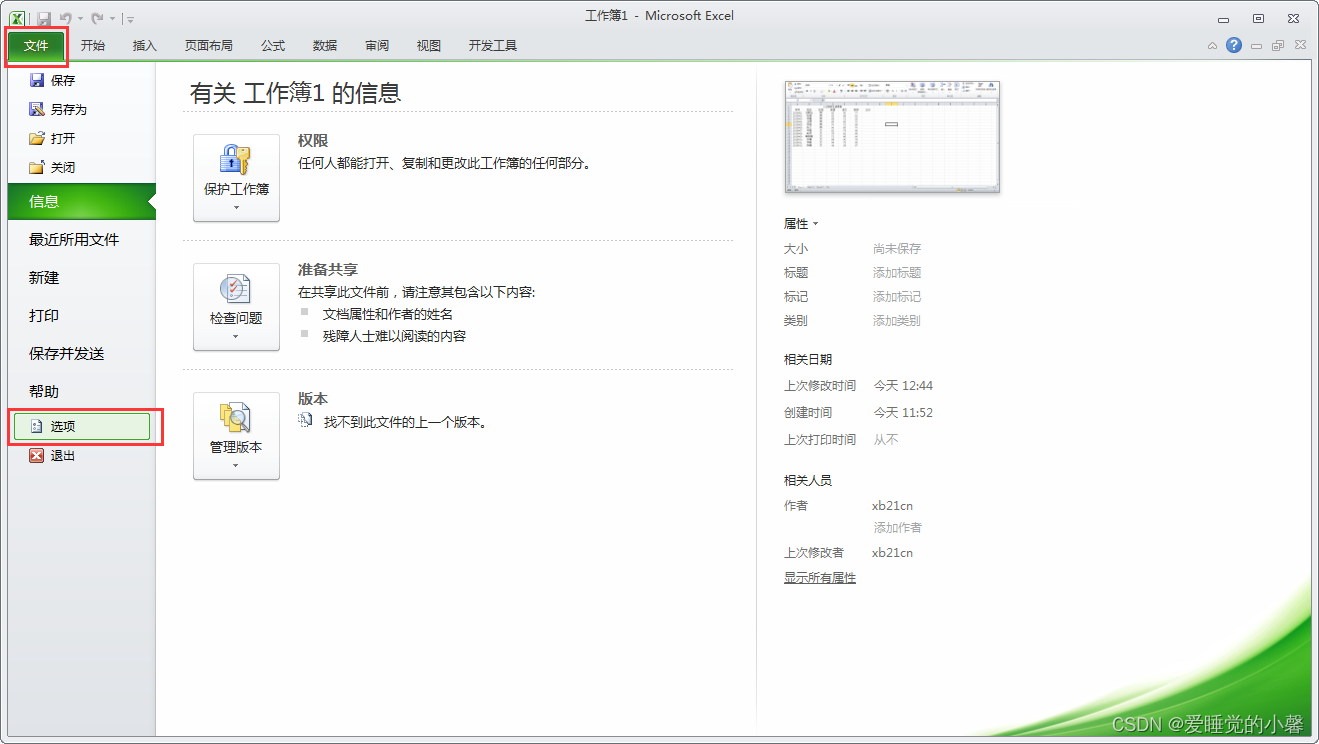Click the 文件 tab
Viewport: 1319px width, 744px height.
click(36, 45)
